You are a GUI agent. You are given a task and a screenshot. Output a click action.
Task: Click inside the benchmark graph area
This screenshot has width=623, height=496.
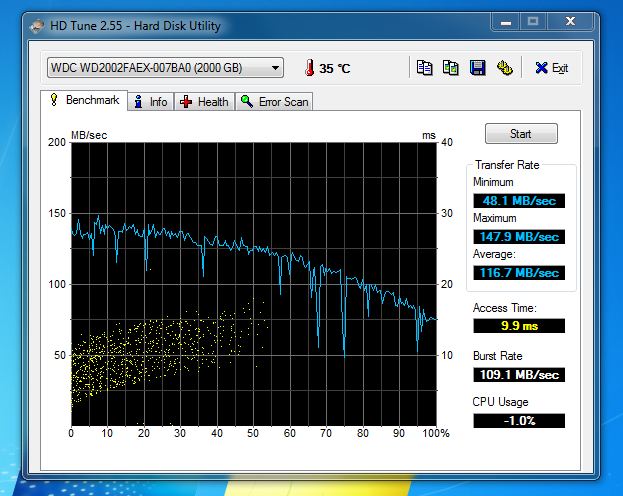pyautogui.click(x=254, y=284)
